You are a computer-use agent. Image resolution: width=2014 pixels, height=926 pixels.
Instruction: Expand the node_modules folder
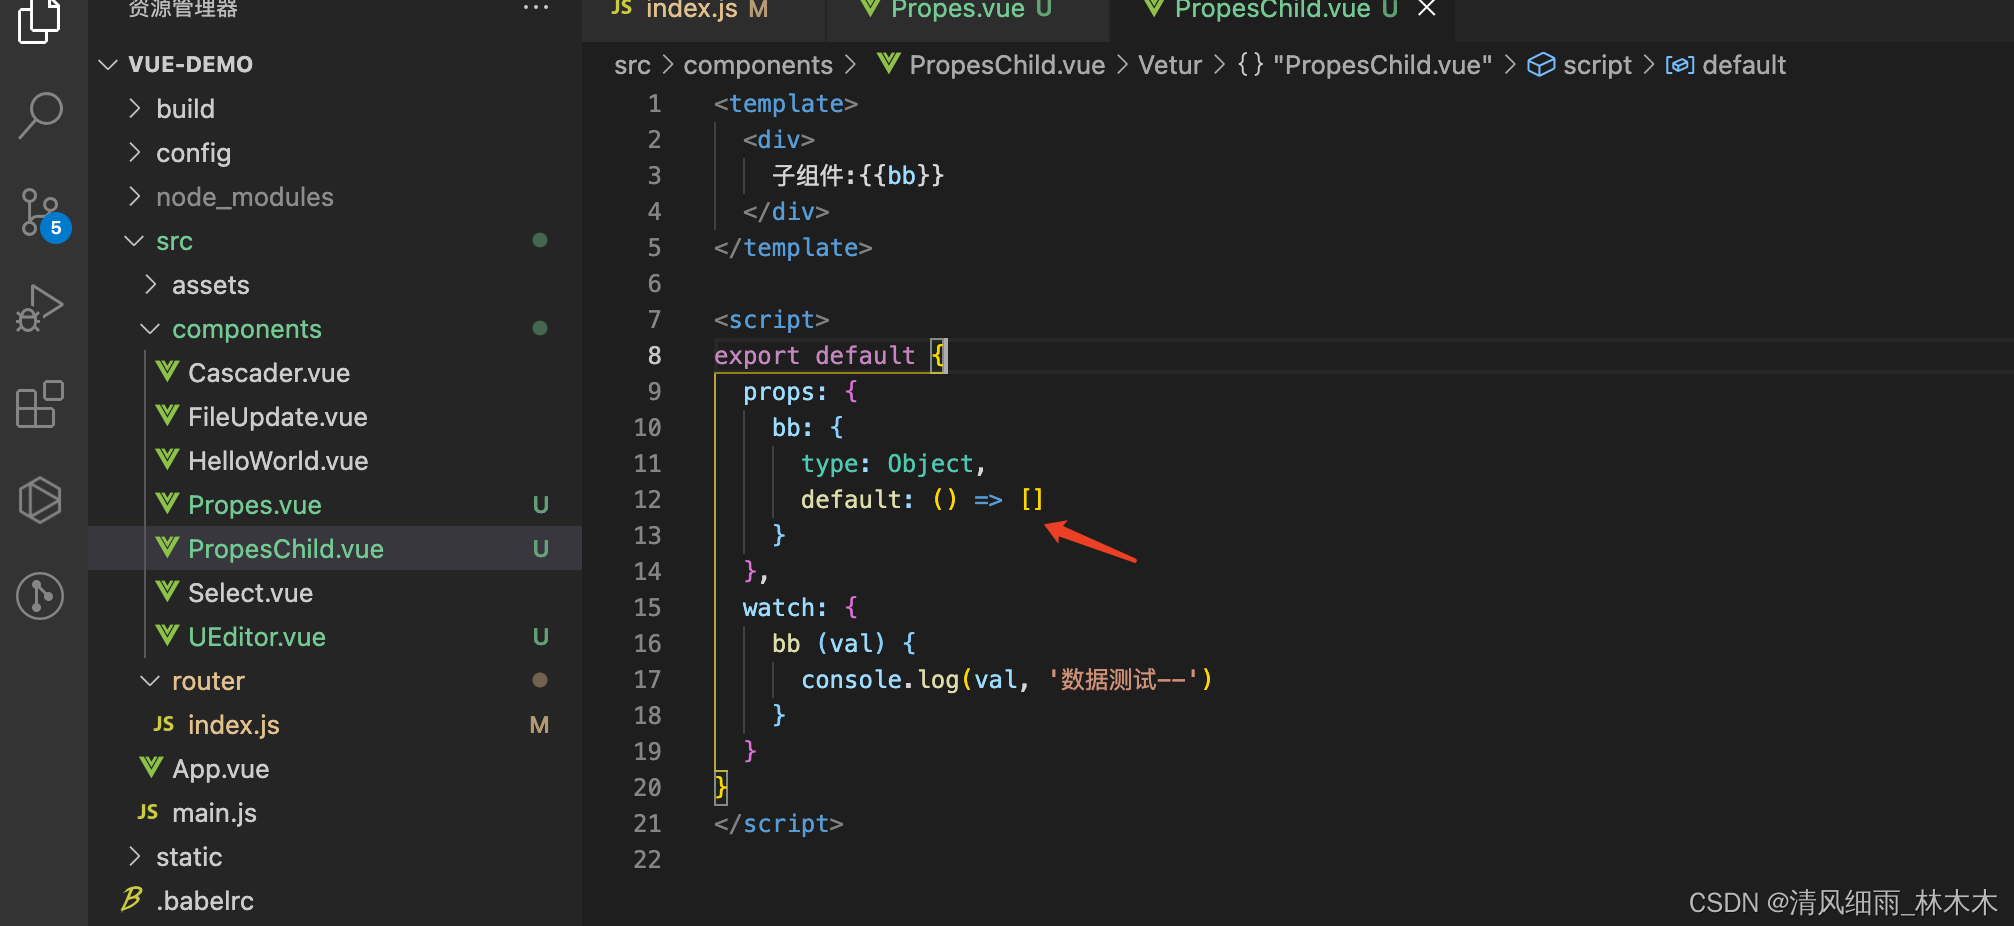pos(135,196)
